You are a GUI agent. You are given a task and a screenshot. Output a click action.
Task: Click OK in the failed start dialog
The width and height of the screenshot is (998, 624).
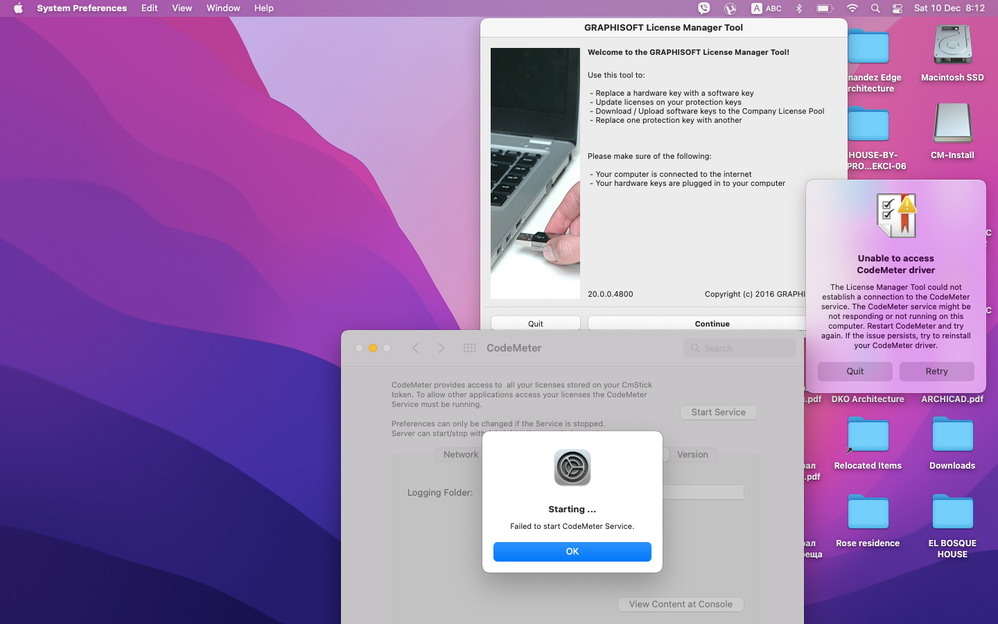point(572,551)
